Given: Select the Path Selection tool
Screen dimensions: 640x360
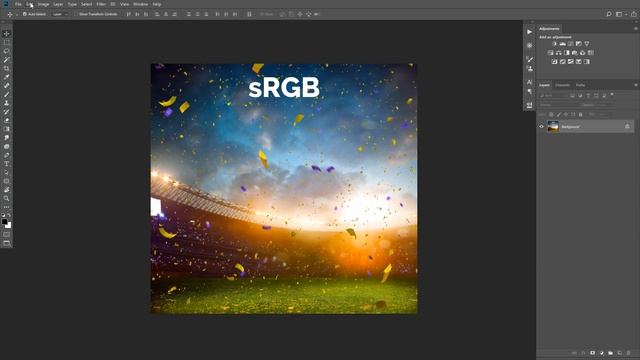Looking at the screenshot, I should 7,172.
